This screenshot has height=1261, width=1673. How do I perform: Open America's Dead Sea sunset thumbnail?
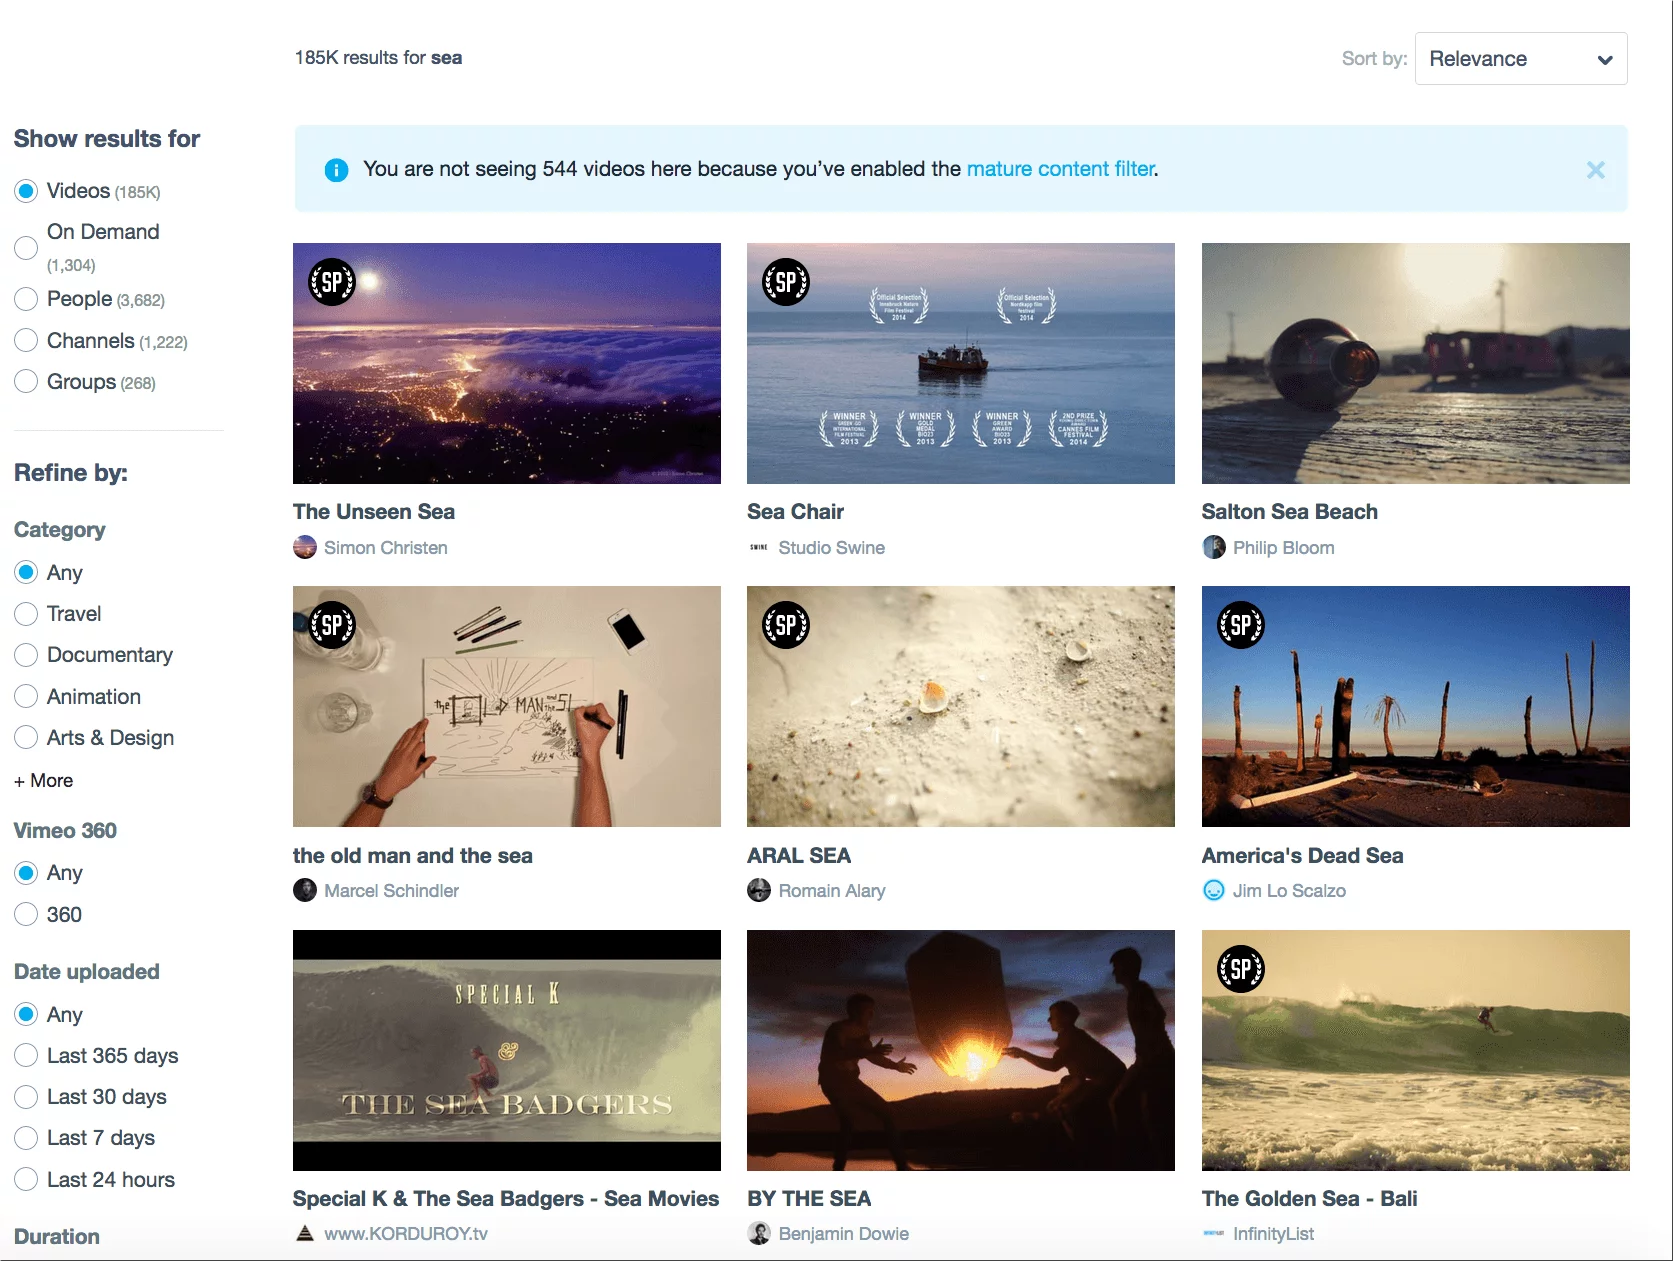[x=1416, y=707]
